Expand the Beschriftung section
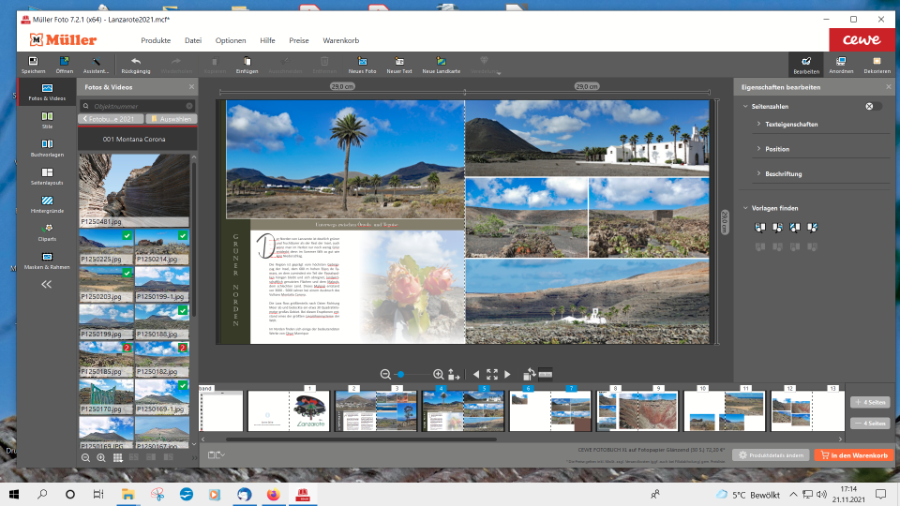 tap(783, 174)
